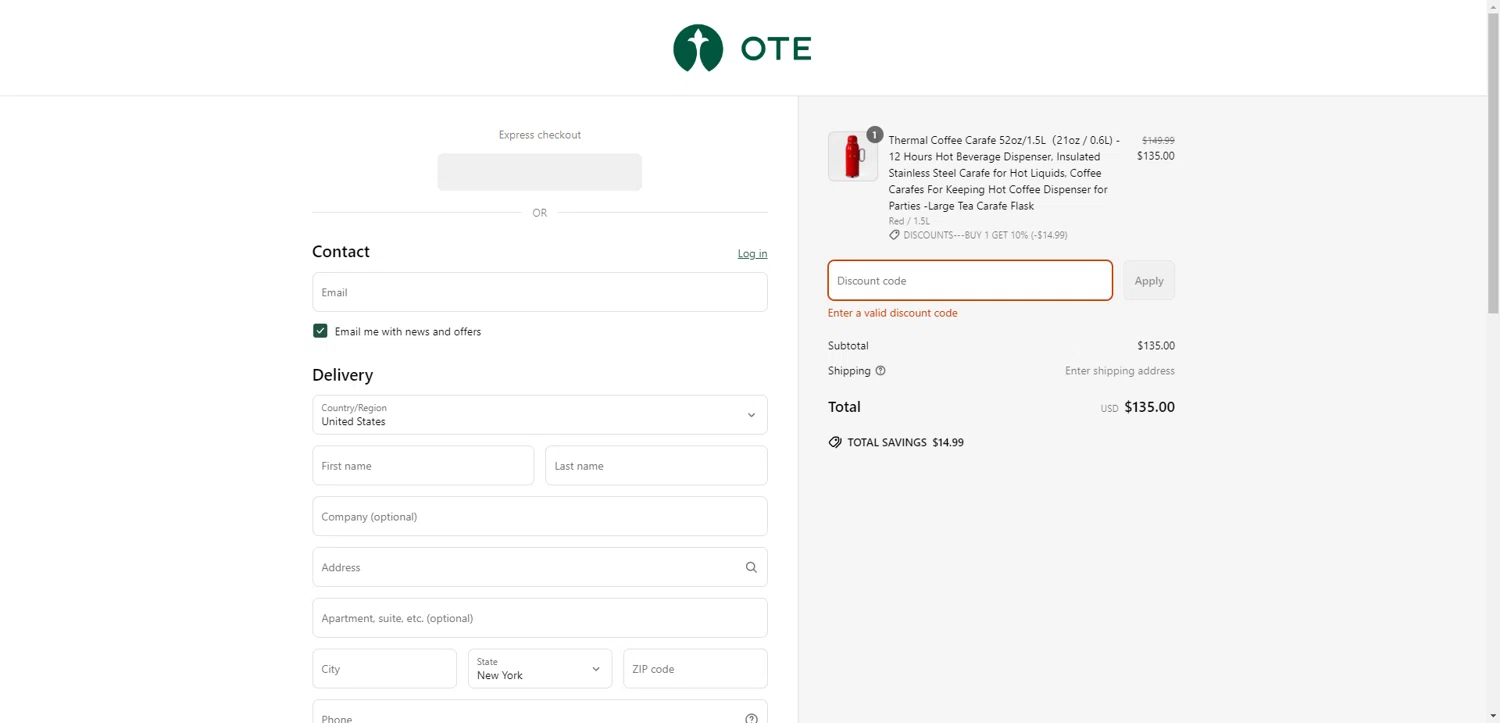Open the State dropdown showing New York
This screenshot has width=1500, height=723.
pos(540,669)
